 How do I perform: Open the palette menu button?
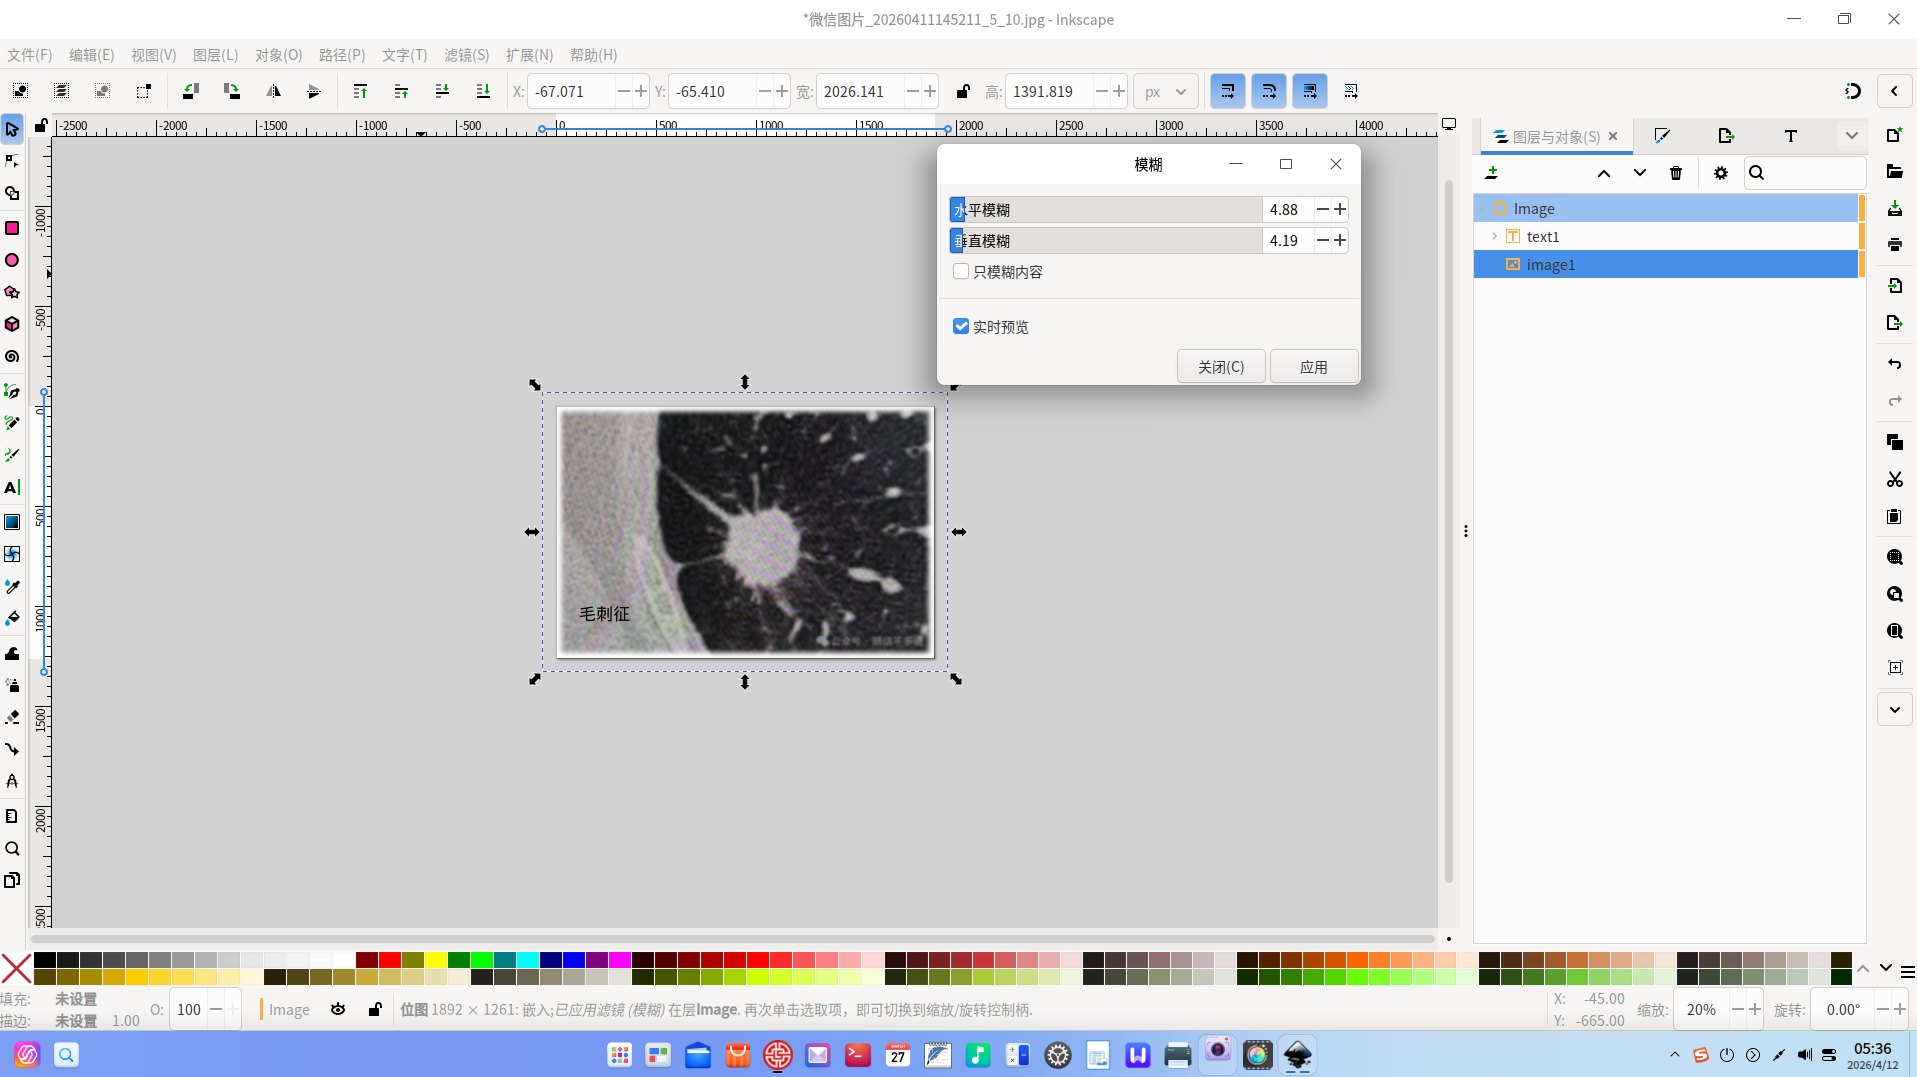coord(1907,972)
